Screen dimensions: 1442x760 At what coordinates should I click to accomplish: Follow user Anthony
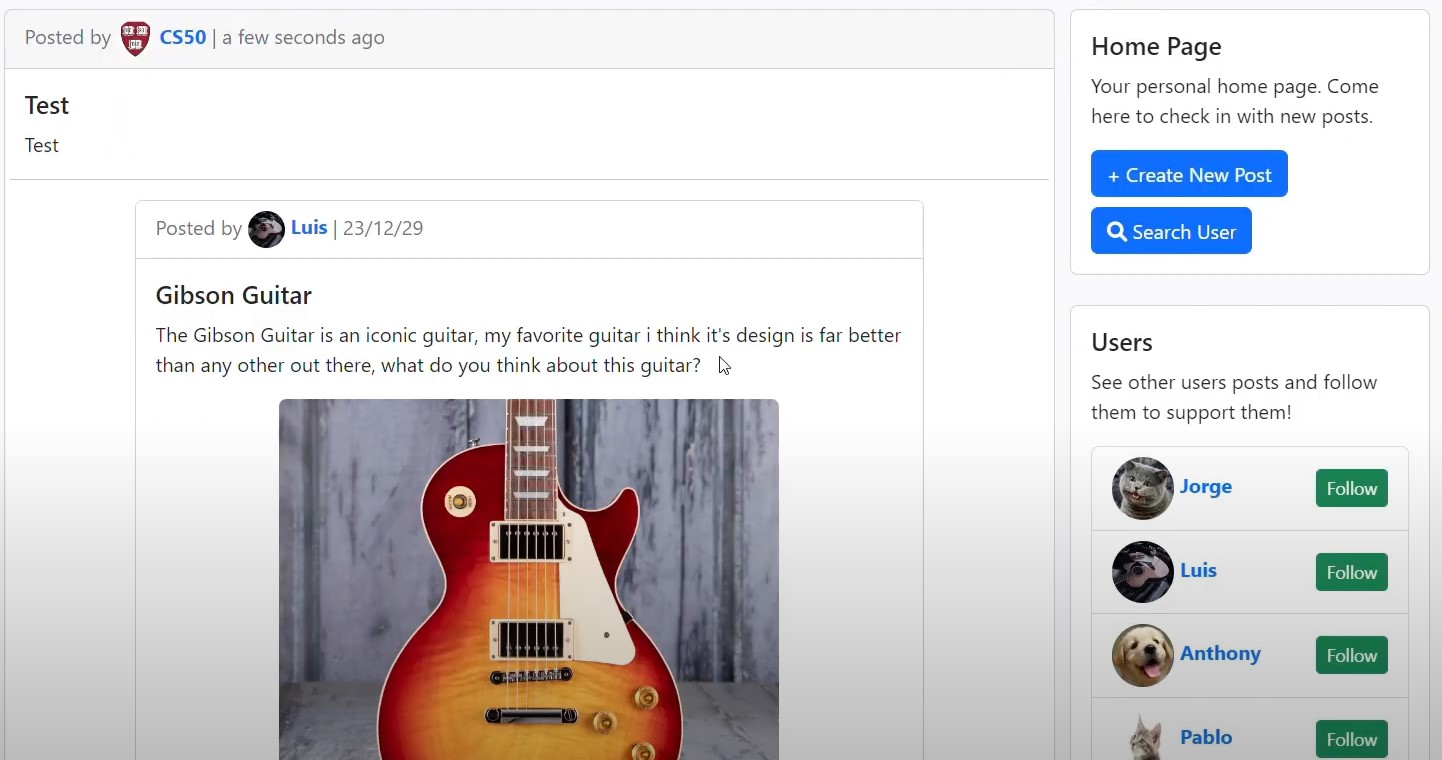coord(1351,655)
